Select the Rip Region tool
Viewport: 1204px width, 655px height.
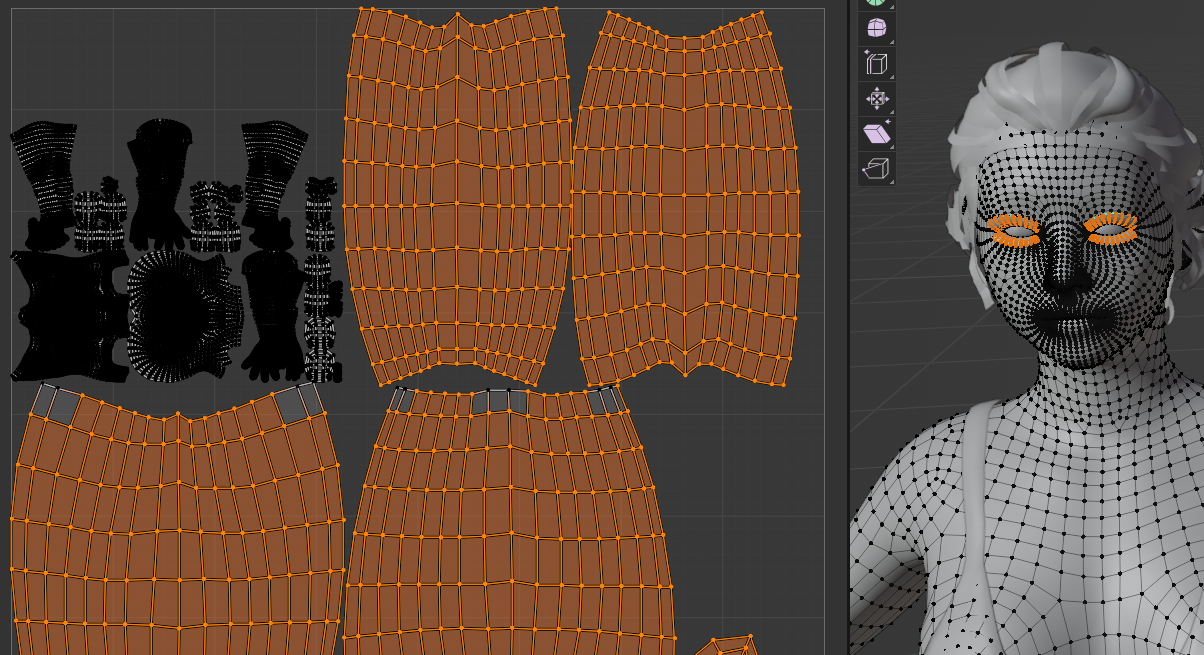(x=877, y=168)
